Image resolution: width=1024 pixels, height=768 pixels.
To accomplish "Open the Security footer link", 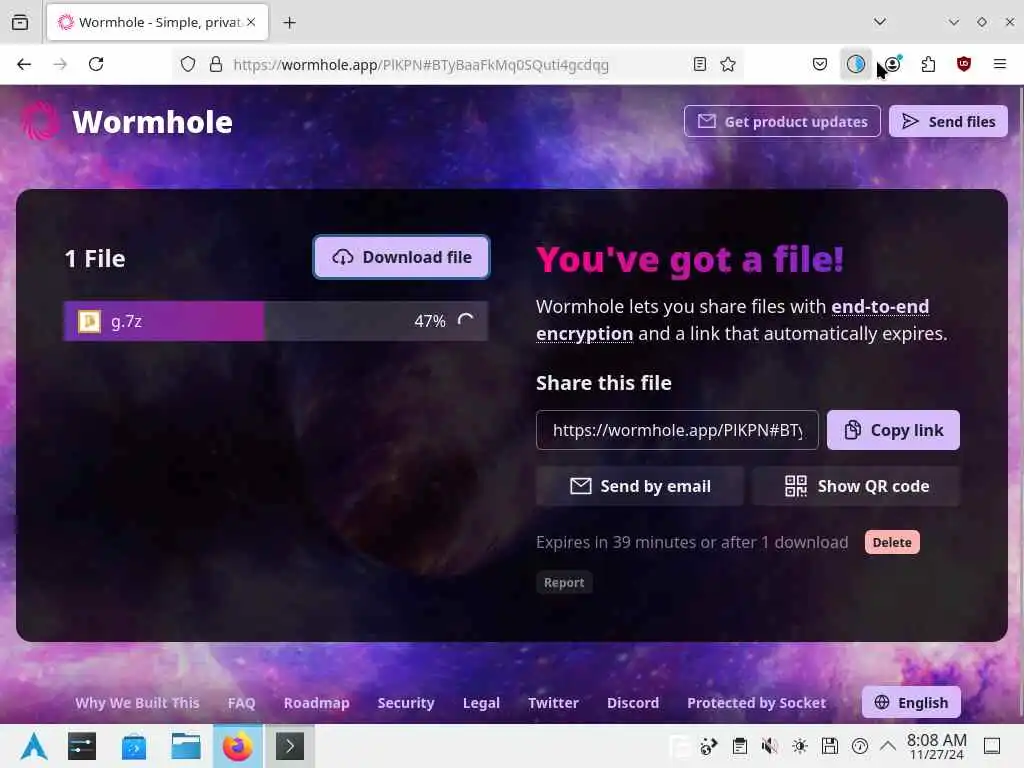I will [406, 703].
